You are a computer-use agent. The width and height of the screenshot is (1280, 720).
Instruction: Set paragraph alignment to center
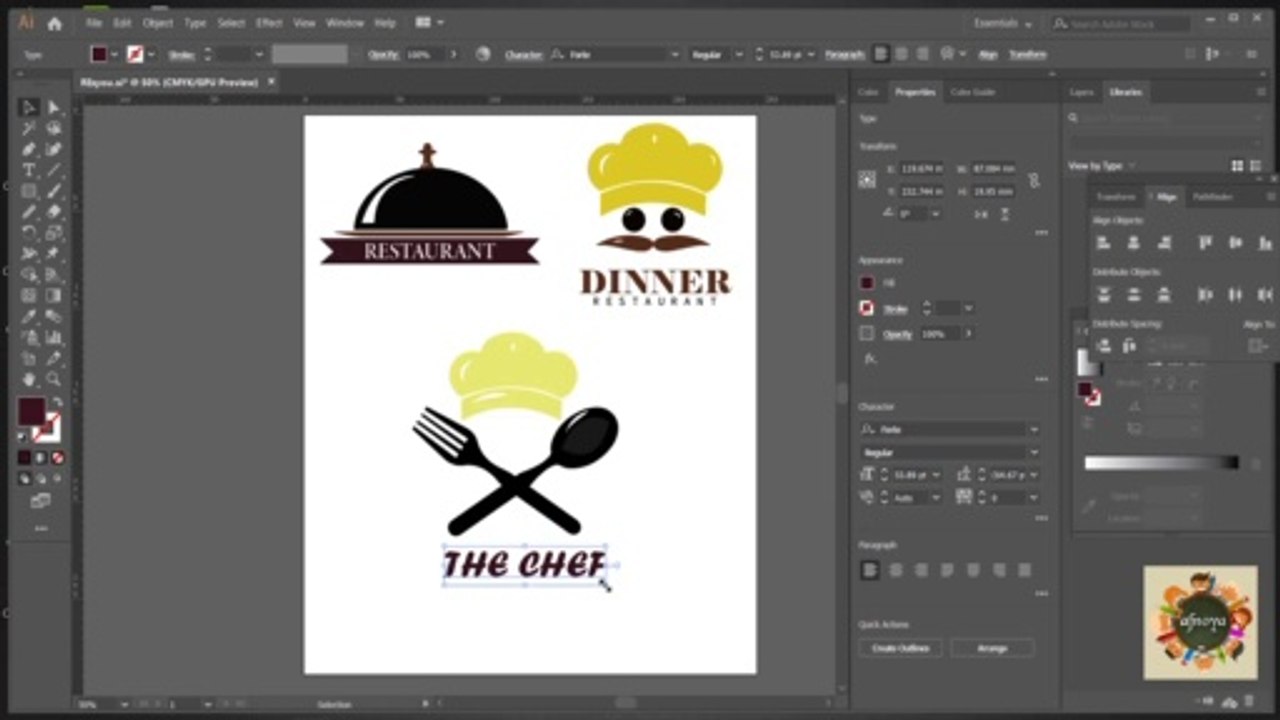coord(896,570)
